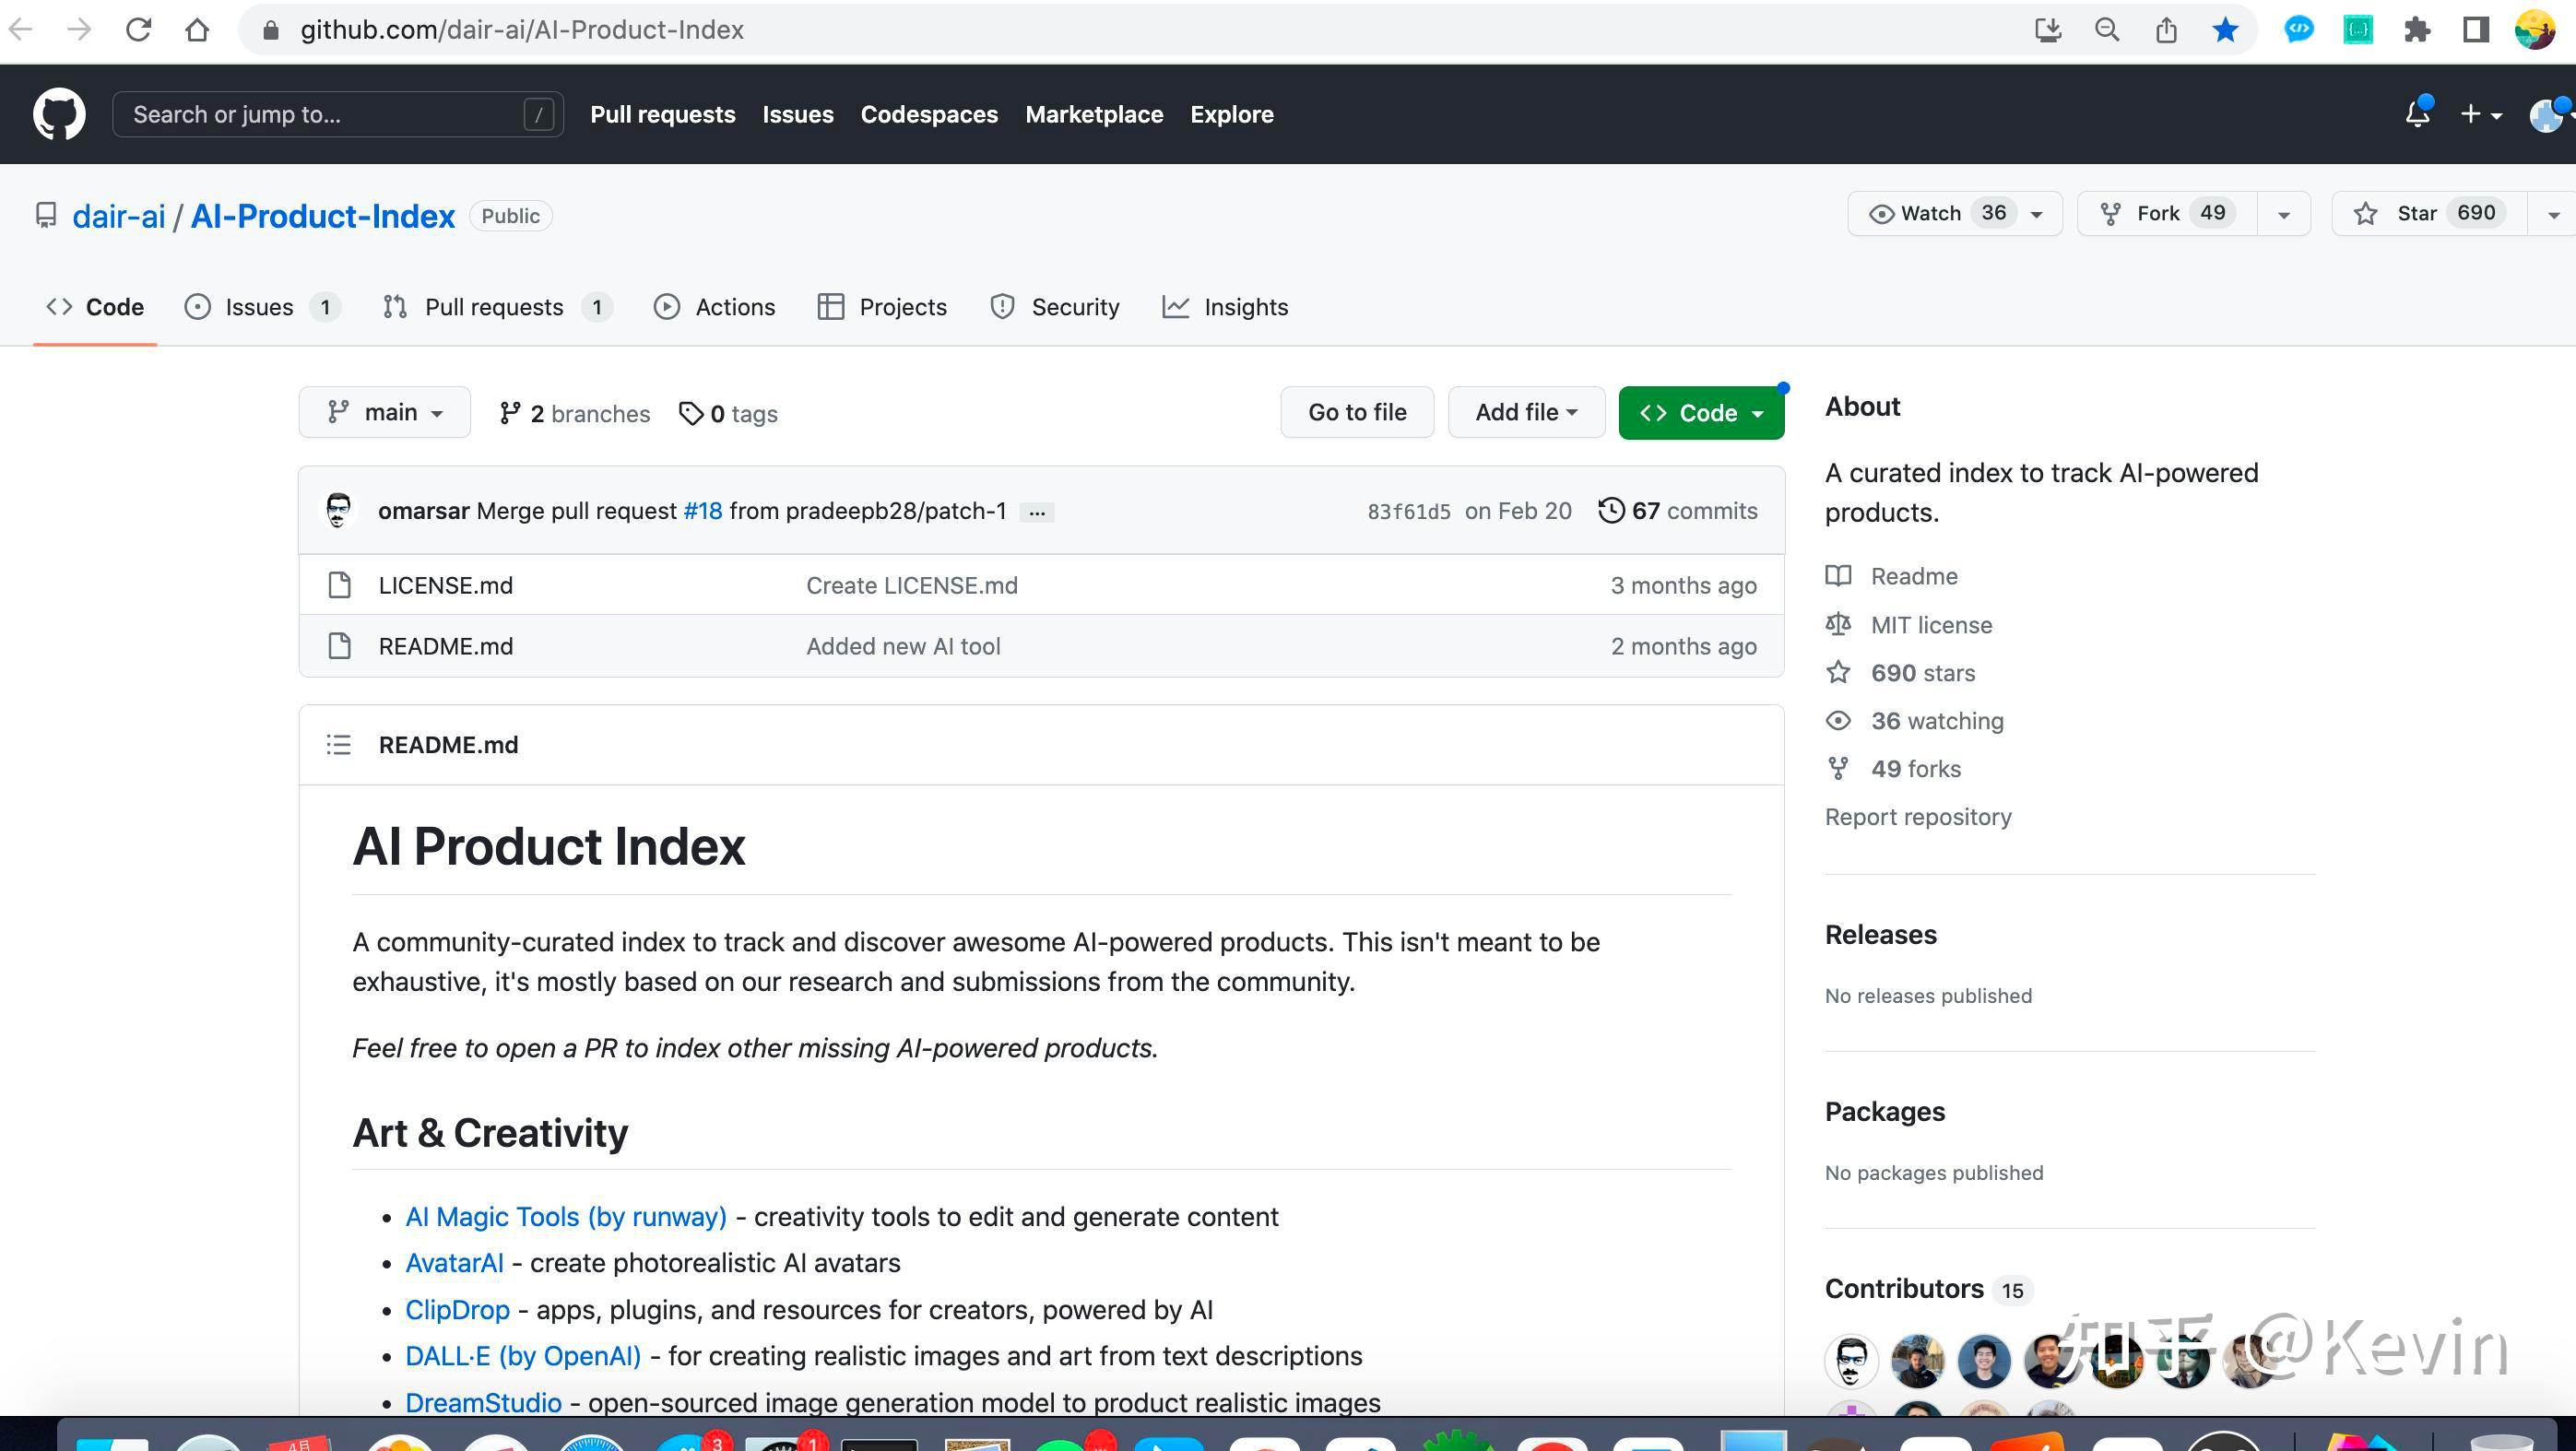Open the main branch dropdown
The height and width of the screenshot is (1451, 2576).
384,412
